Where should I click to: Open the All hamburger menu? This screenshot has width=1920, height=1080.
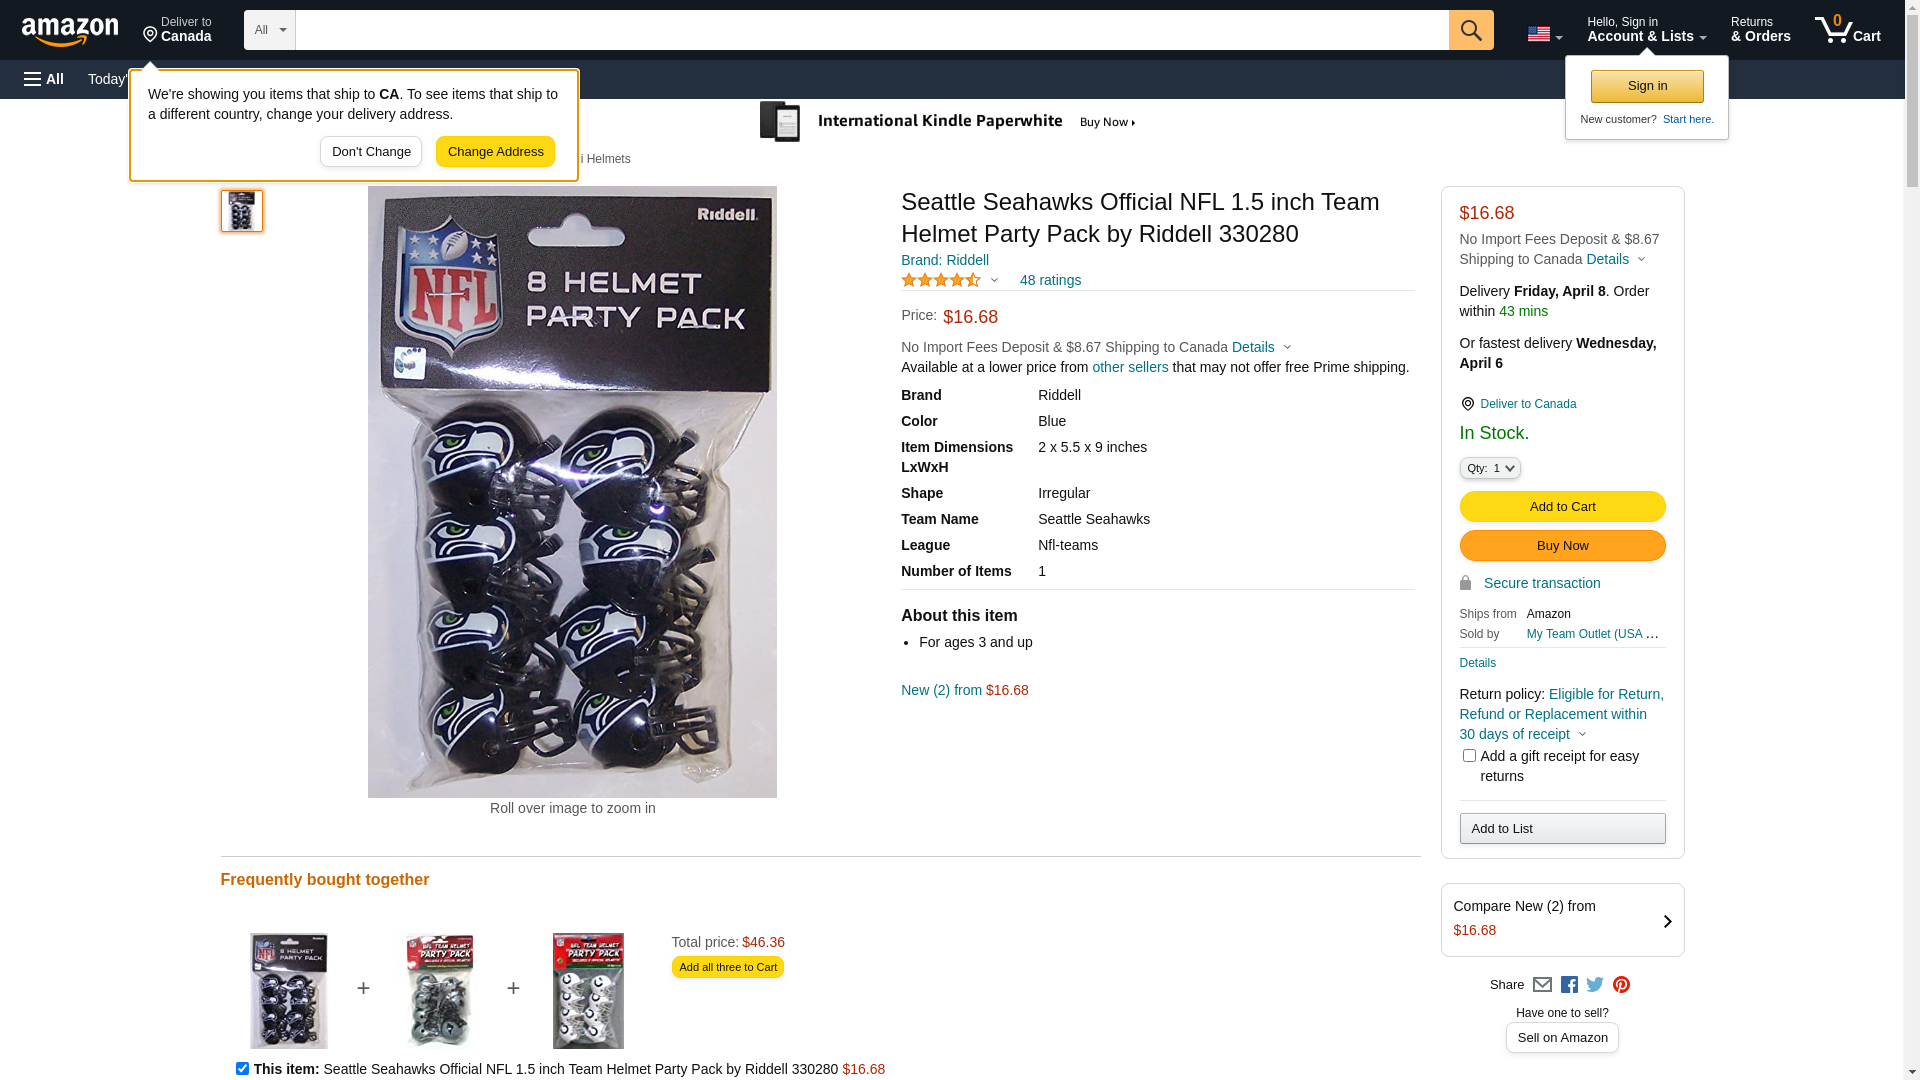[44, 79]
